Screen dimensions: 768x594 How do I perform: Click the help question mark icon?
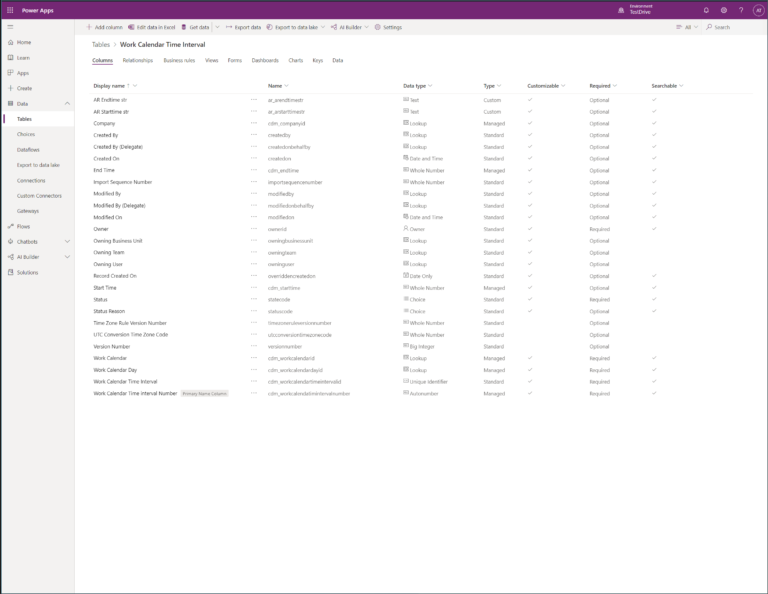click(x=741, y=10)
